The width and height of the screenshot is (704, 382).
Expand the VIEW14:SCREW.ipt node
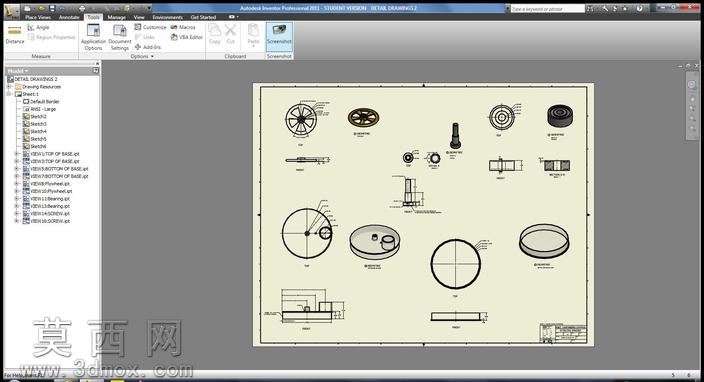point(17,214)
